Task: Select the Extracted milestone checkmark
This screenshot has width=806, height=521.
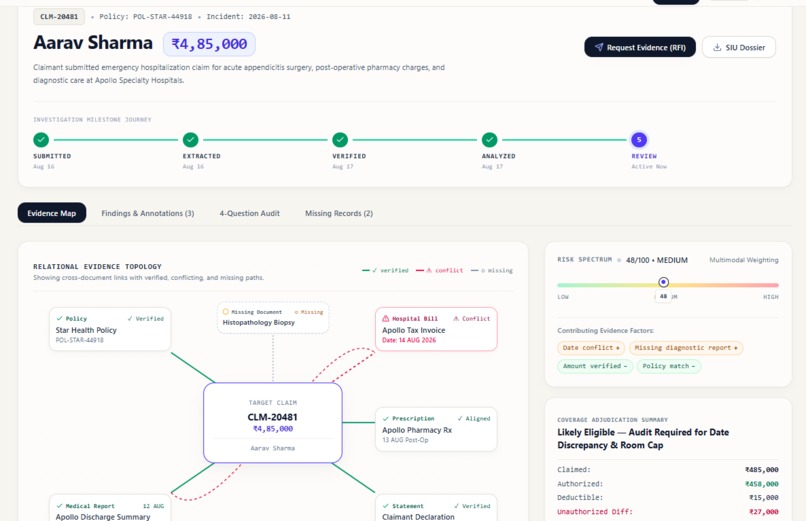Action: (x=191, y=140)
